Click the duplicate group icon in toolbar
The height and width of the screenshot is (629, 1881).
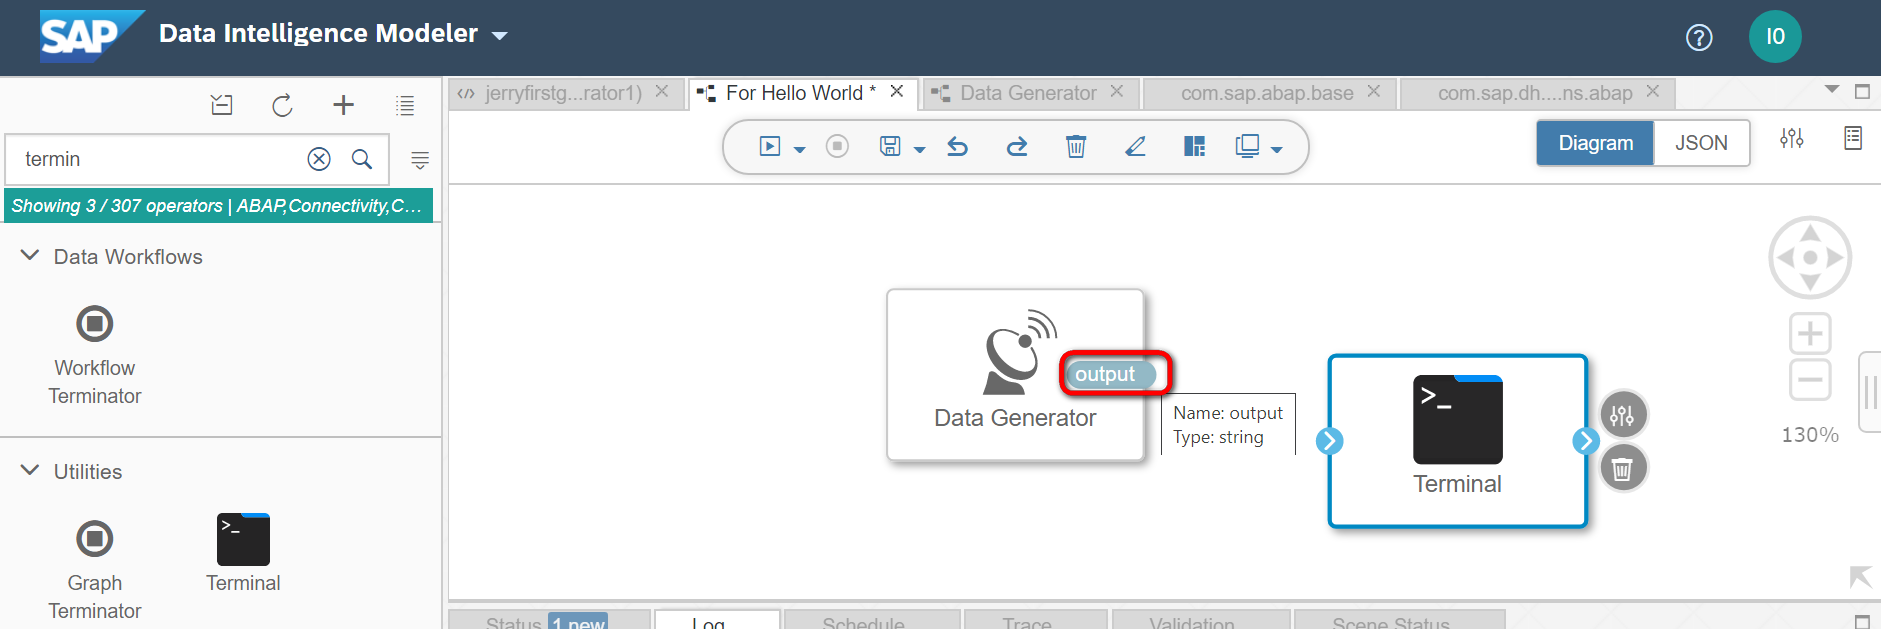pyautogui.click(x=1247, y=147)
